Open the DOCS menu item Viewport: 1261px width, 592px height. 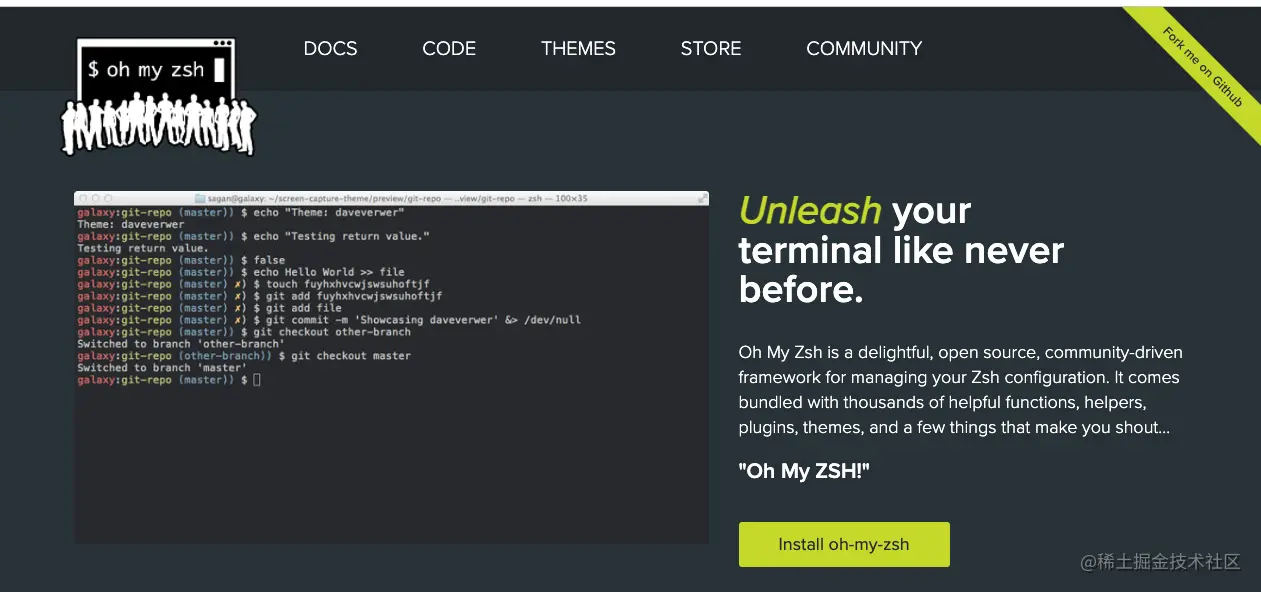pos(330,48)
